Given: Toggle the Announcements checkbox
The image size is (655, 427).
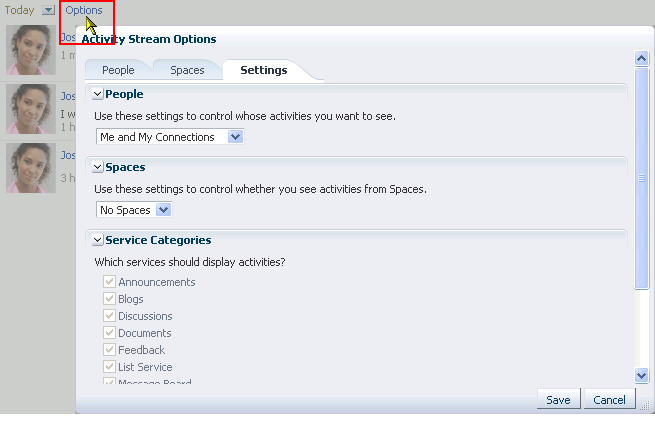Looking at the screenshot, I should (109, 282).
